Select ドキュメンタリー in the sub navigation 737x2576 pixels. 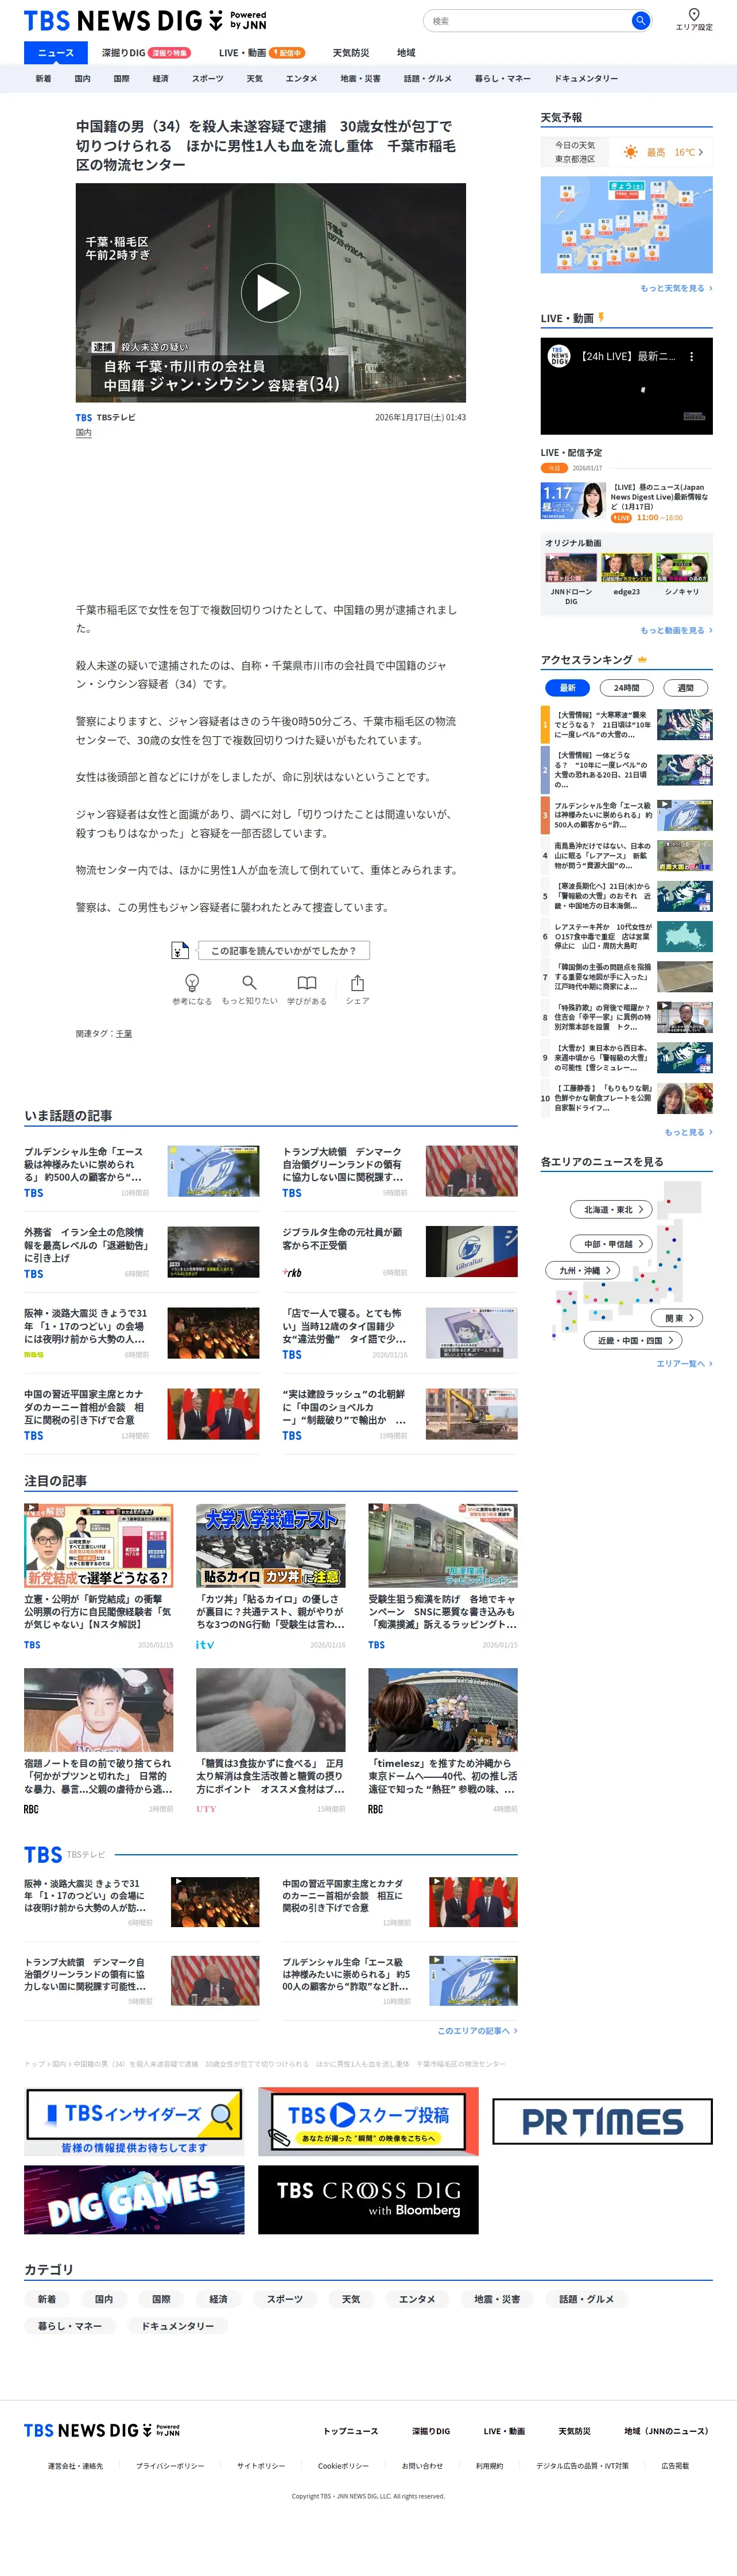point(586,78)
